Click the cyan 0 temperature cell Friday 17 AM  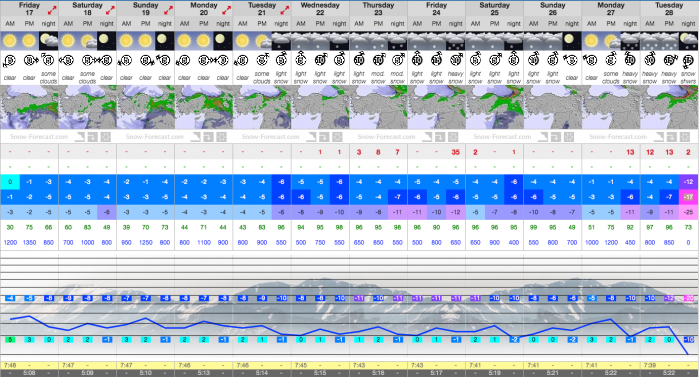(x=10, y=182)
